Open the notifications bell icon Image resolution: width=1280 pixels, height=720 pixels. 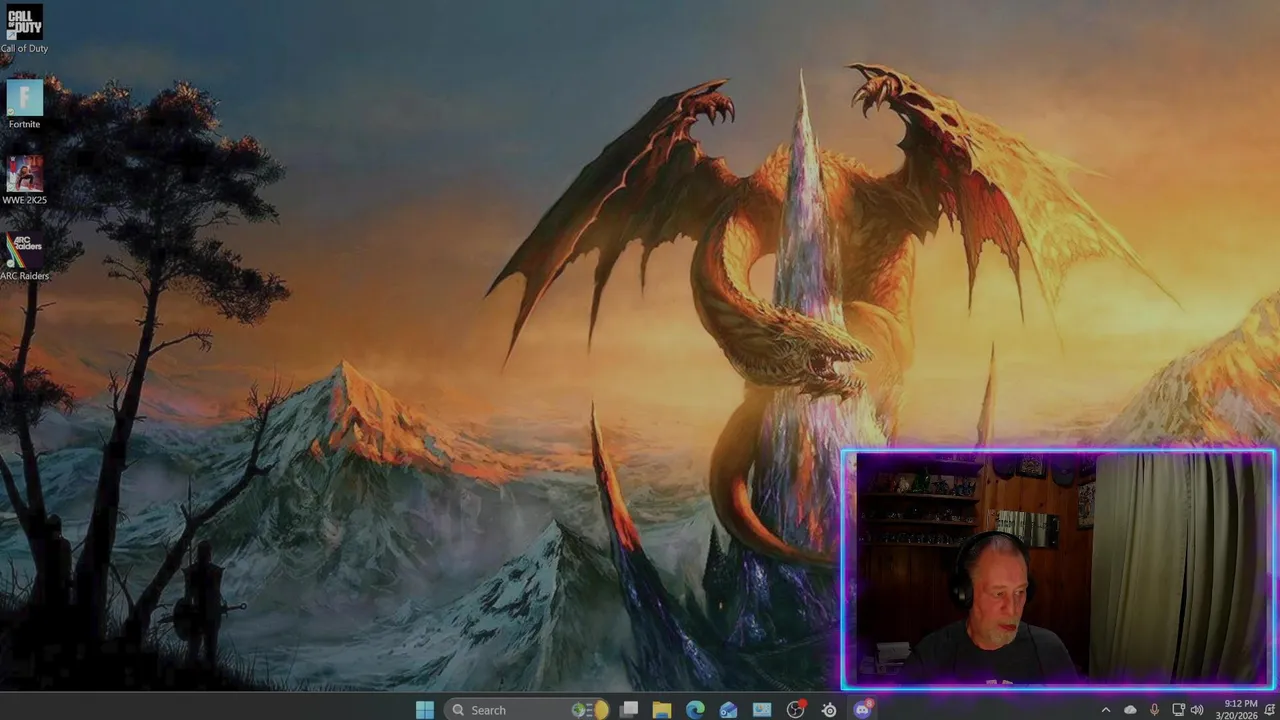tap(1269, 710)
